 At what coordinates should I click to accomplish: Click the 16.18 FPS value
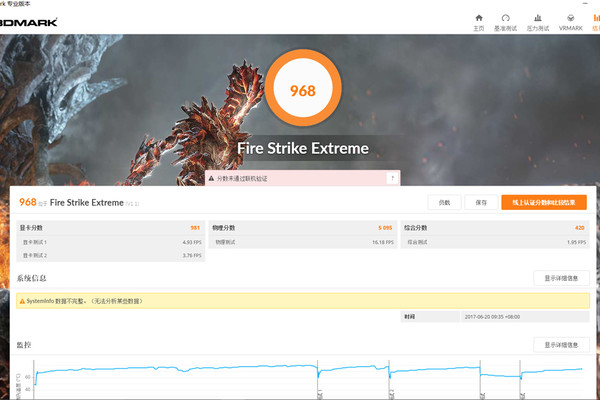click(x=383, y=242)
